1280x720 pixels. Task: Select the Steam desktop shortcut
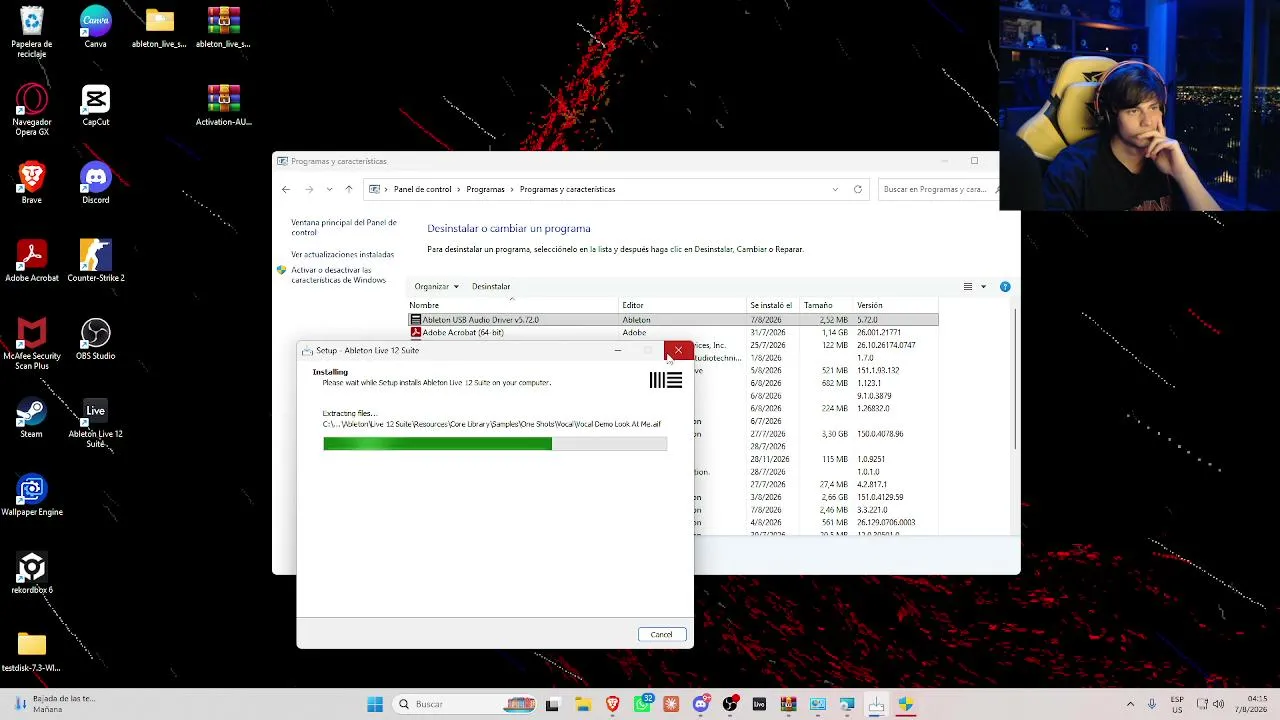tap(32, 417)
